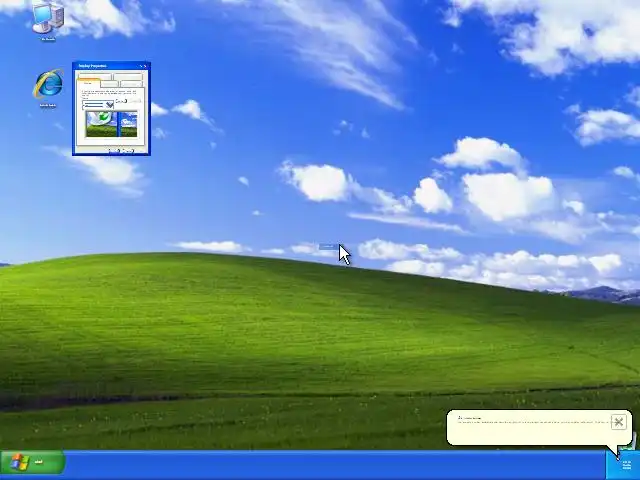Click the Help question-mark in Display Properties

point(141,66)
